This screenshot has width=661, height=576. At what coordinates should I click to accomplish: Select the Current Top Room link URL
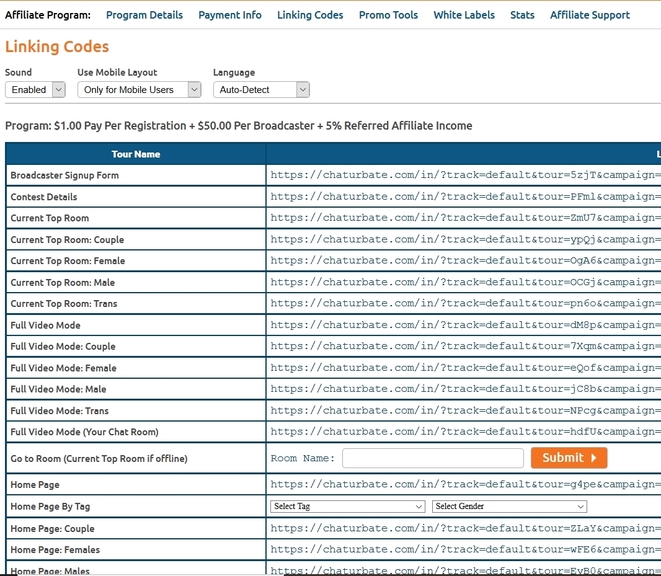[x=465, y=218]
